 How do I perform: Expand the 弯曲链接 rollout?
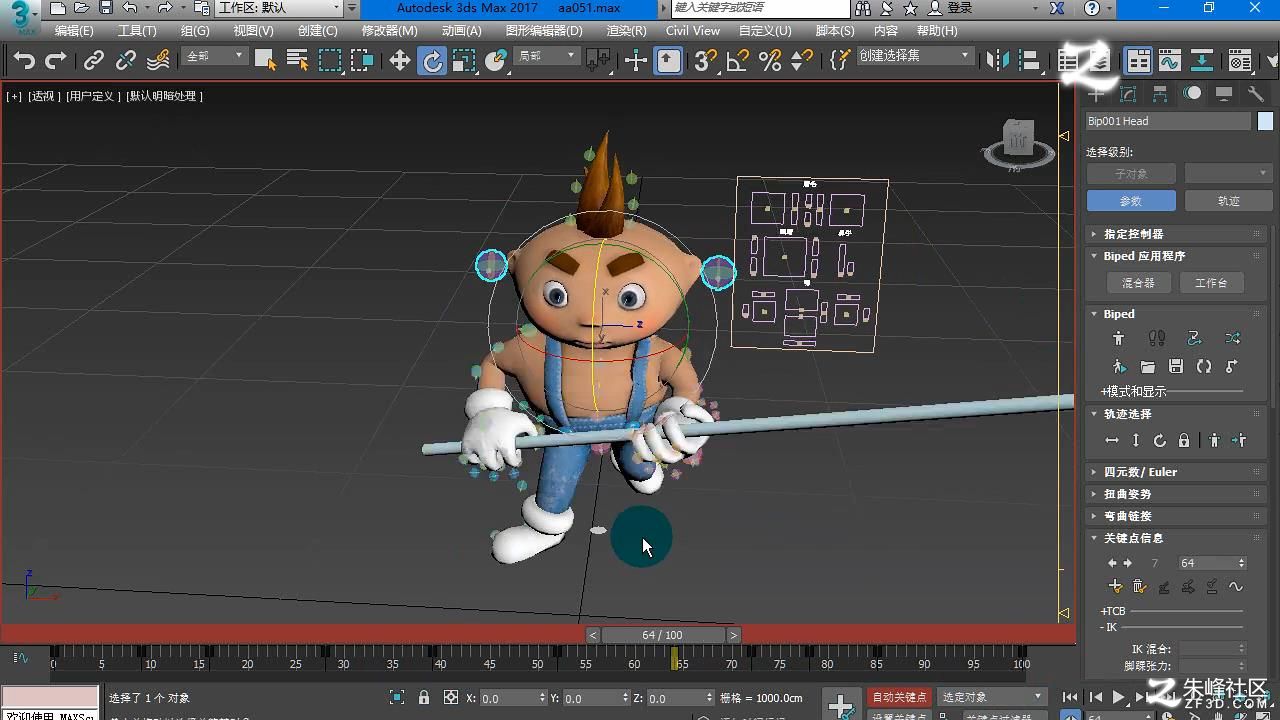click(1175, 516)
